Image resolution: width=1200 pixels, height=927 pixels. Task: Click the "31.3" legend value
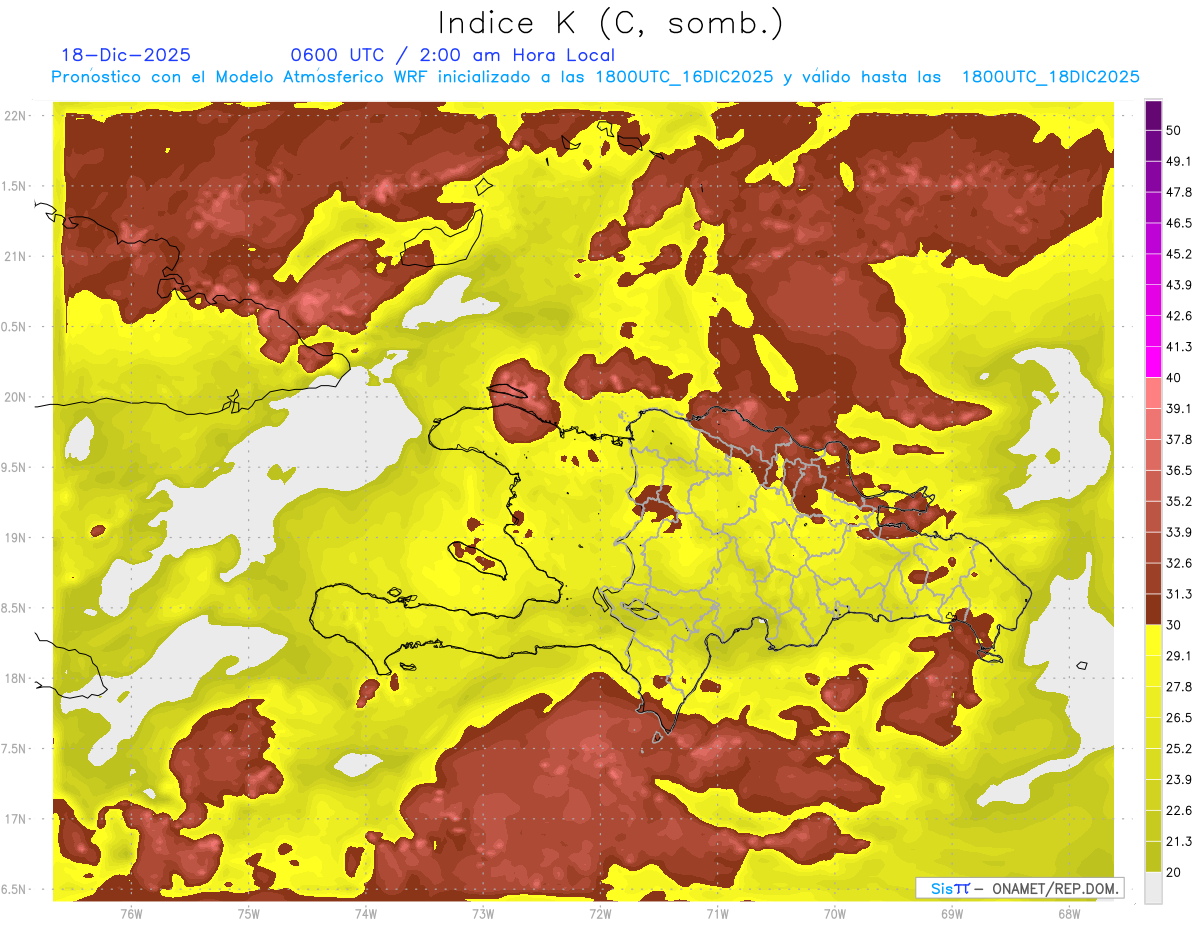click(1178, 594)
